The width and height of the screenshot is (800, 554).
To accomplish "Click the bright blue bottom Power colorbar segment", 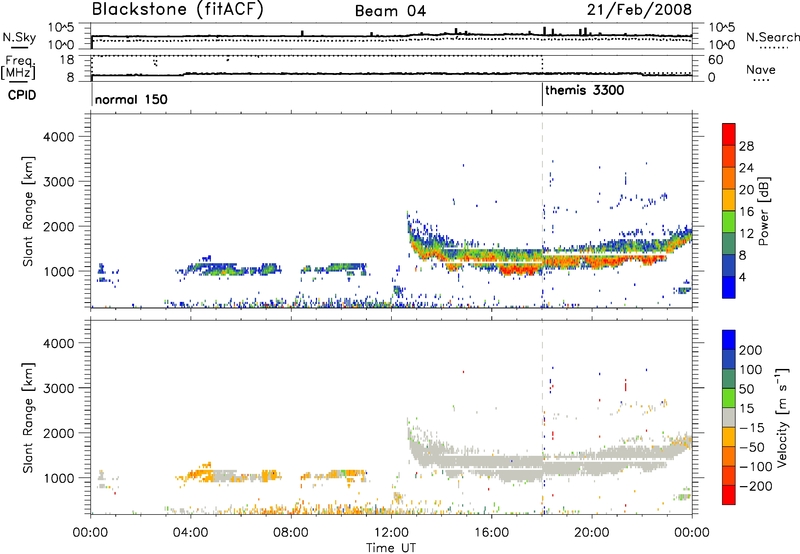I will [729, 287].
